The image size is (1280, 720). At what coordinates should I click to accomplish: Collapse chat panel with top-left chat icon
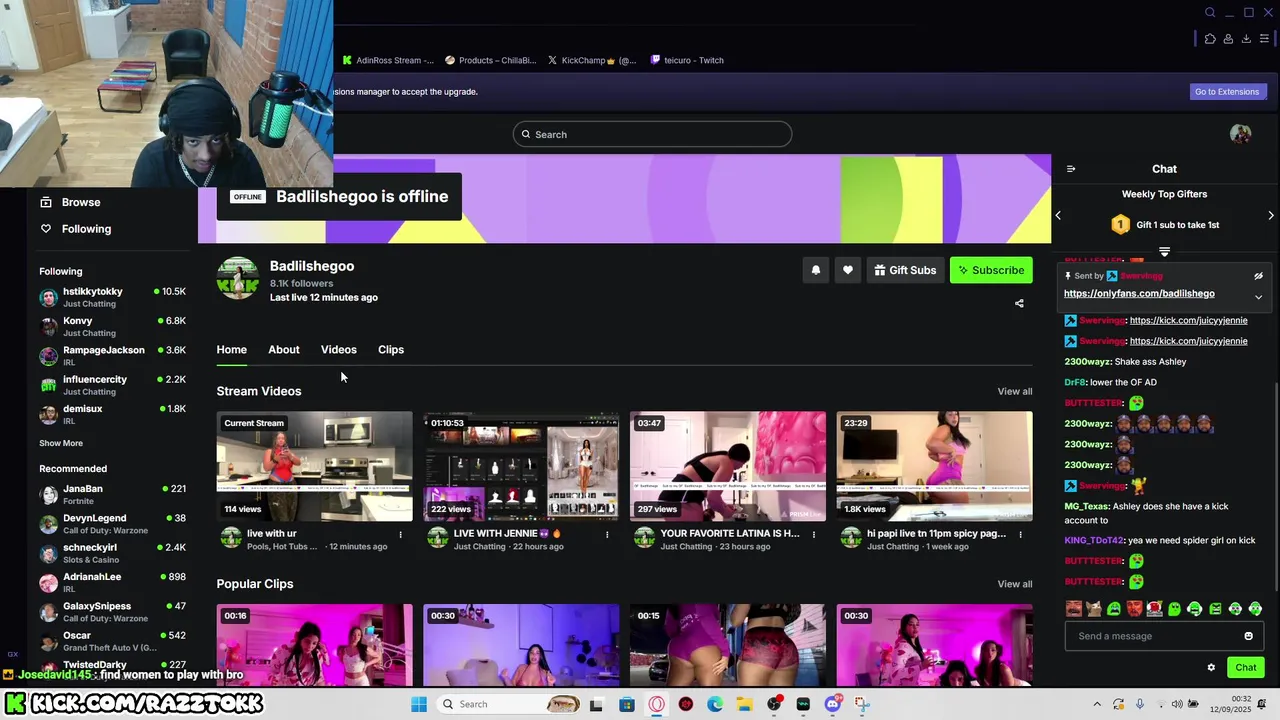pyautogui.click(x=1071, y=169)
